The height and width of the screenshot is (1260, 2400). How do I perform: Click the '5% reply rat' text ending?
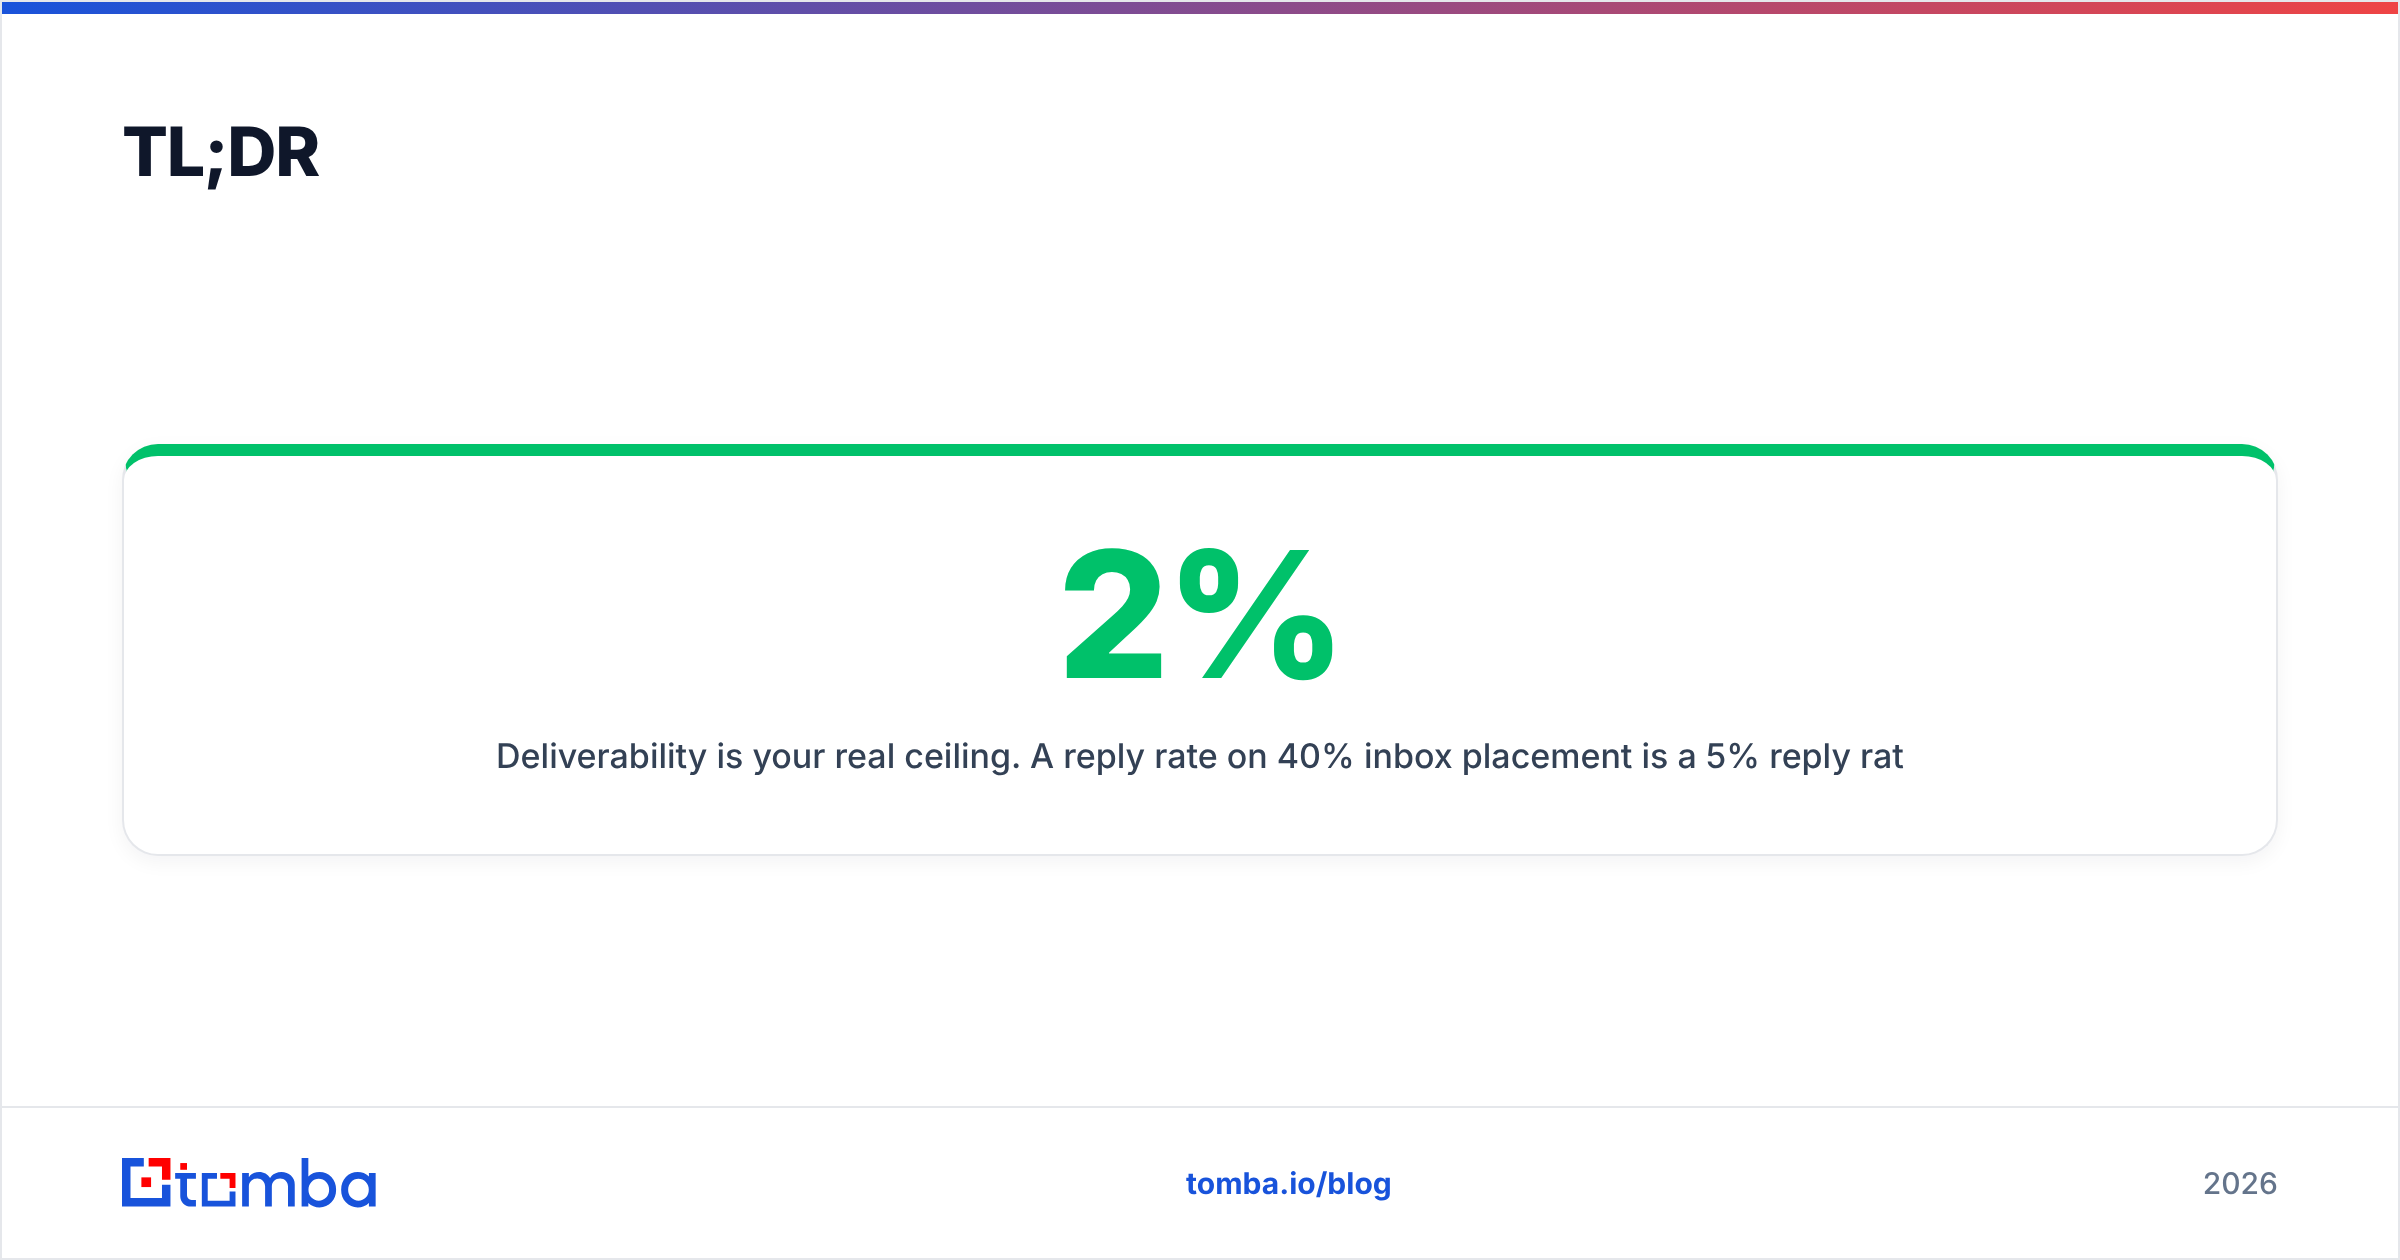[1804, 756]
